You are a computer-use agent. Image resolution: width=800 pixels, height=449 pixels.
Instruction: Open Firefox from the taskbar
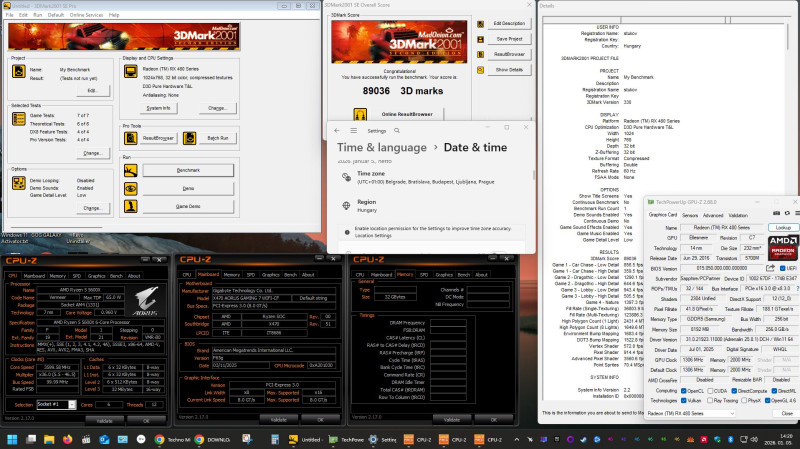(67, 439)
